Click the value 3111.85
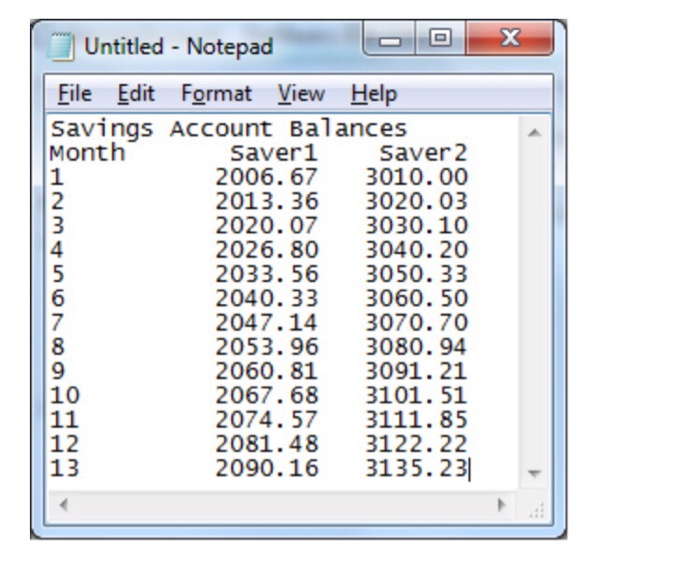Screen dimensions: 700x579 tap(417, 420)
